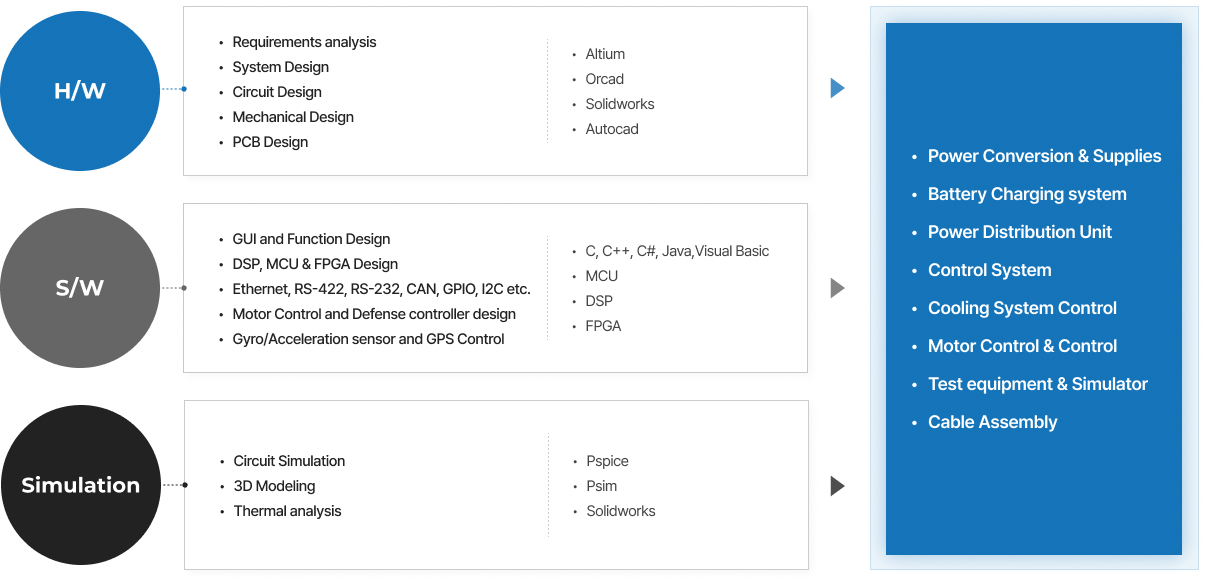1205x582 pixels.
Task: Choose Cooling System Control entry
Action: coord(1022,308)
